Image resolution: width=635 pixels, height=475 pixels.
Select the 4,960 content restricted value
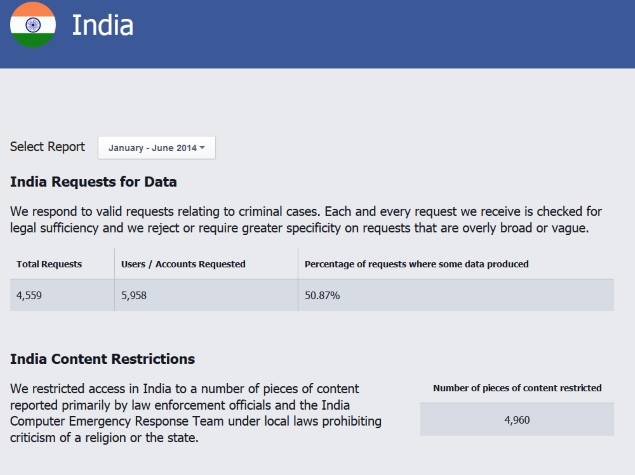pyautogui.click(x=517, y=420)
